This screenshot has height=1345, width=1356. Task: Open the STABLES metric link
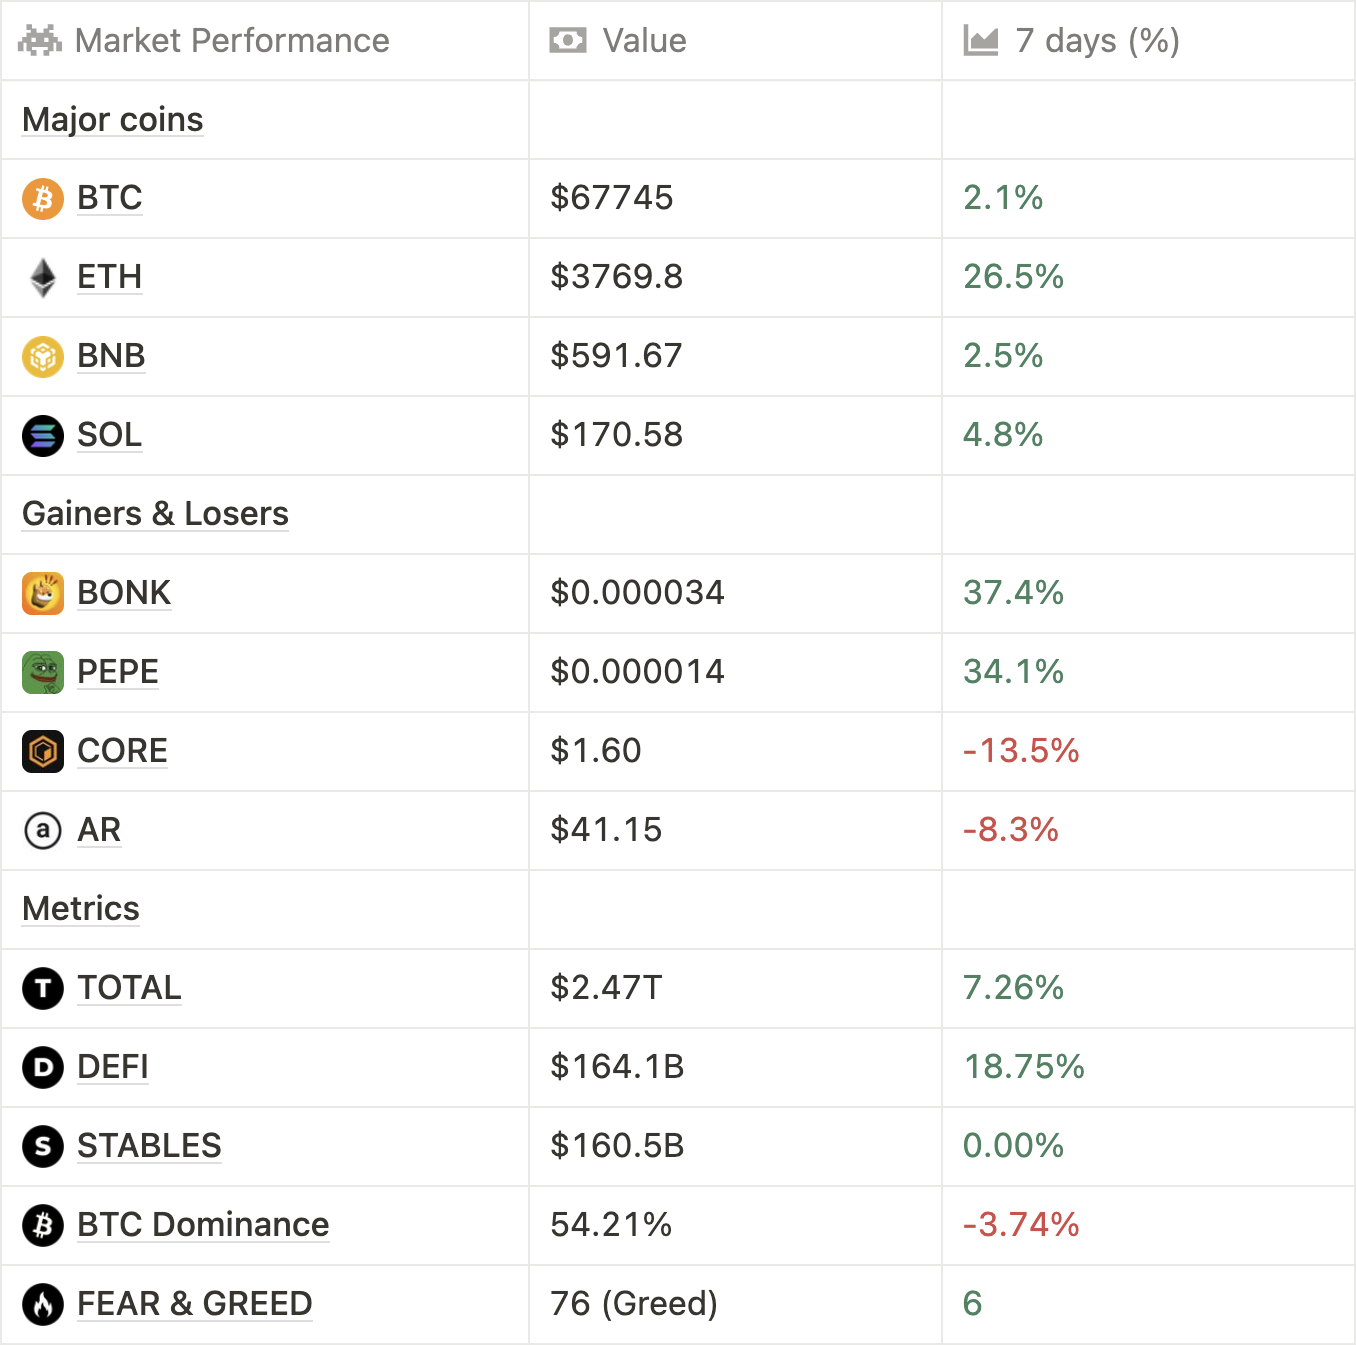149,1146
